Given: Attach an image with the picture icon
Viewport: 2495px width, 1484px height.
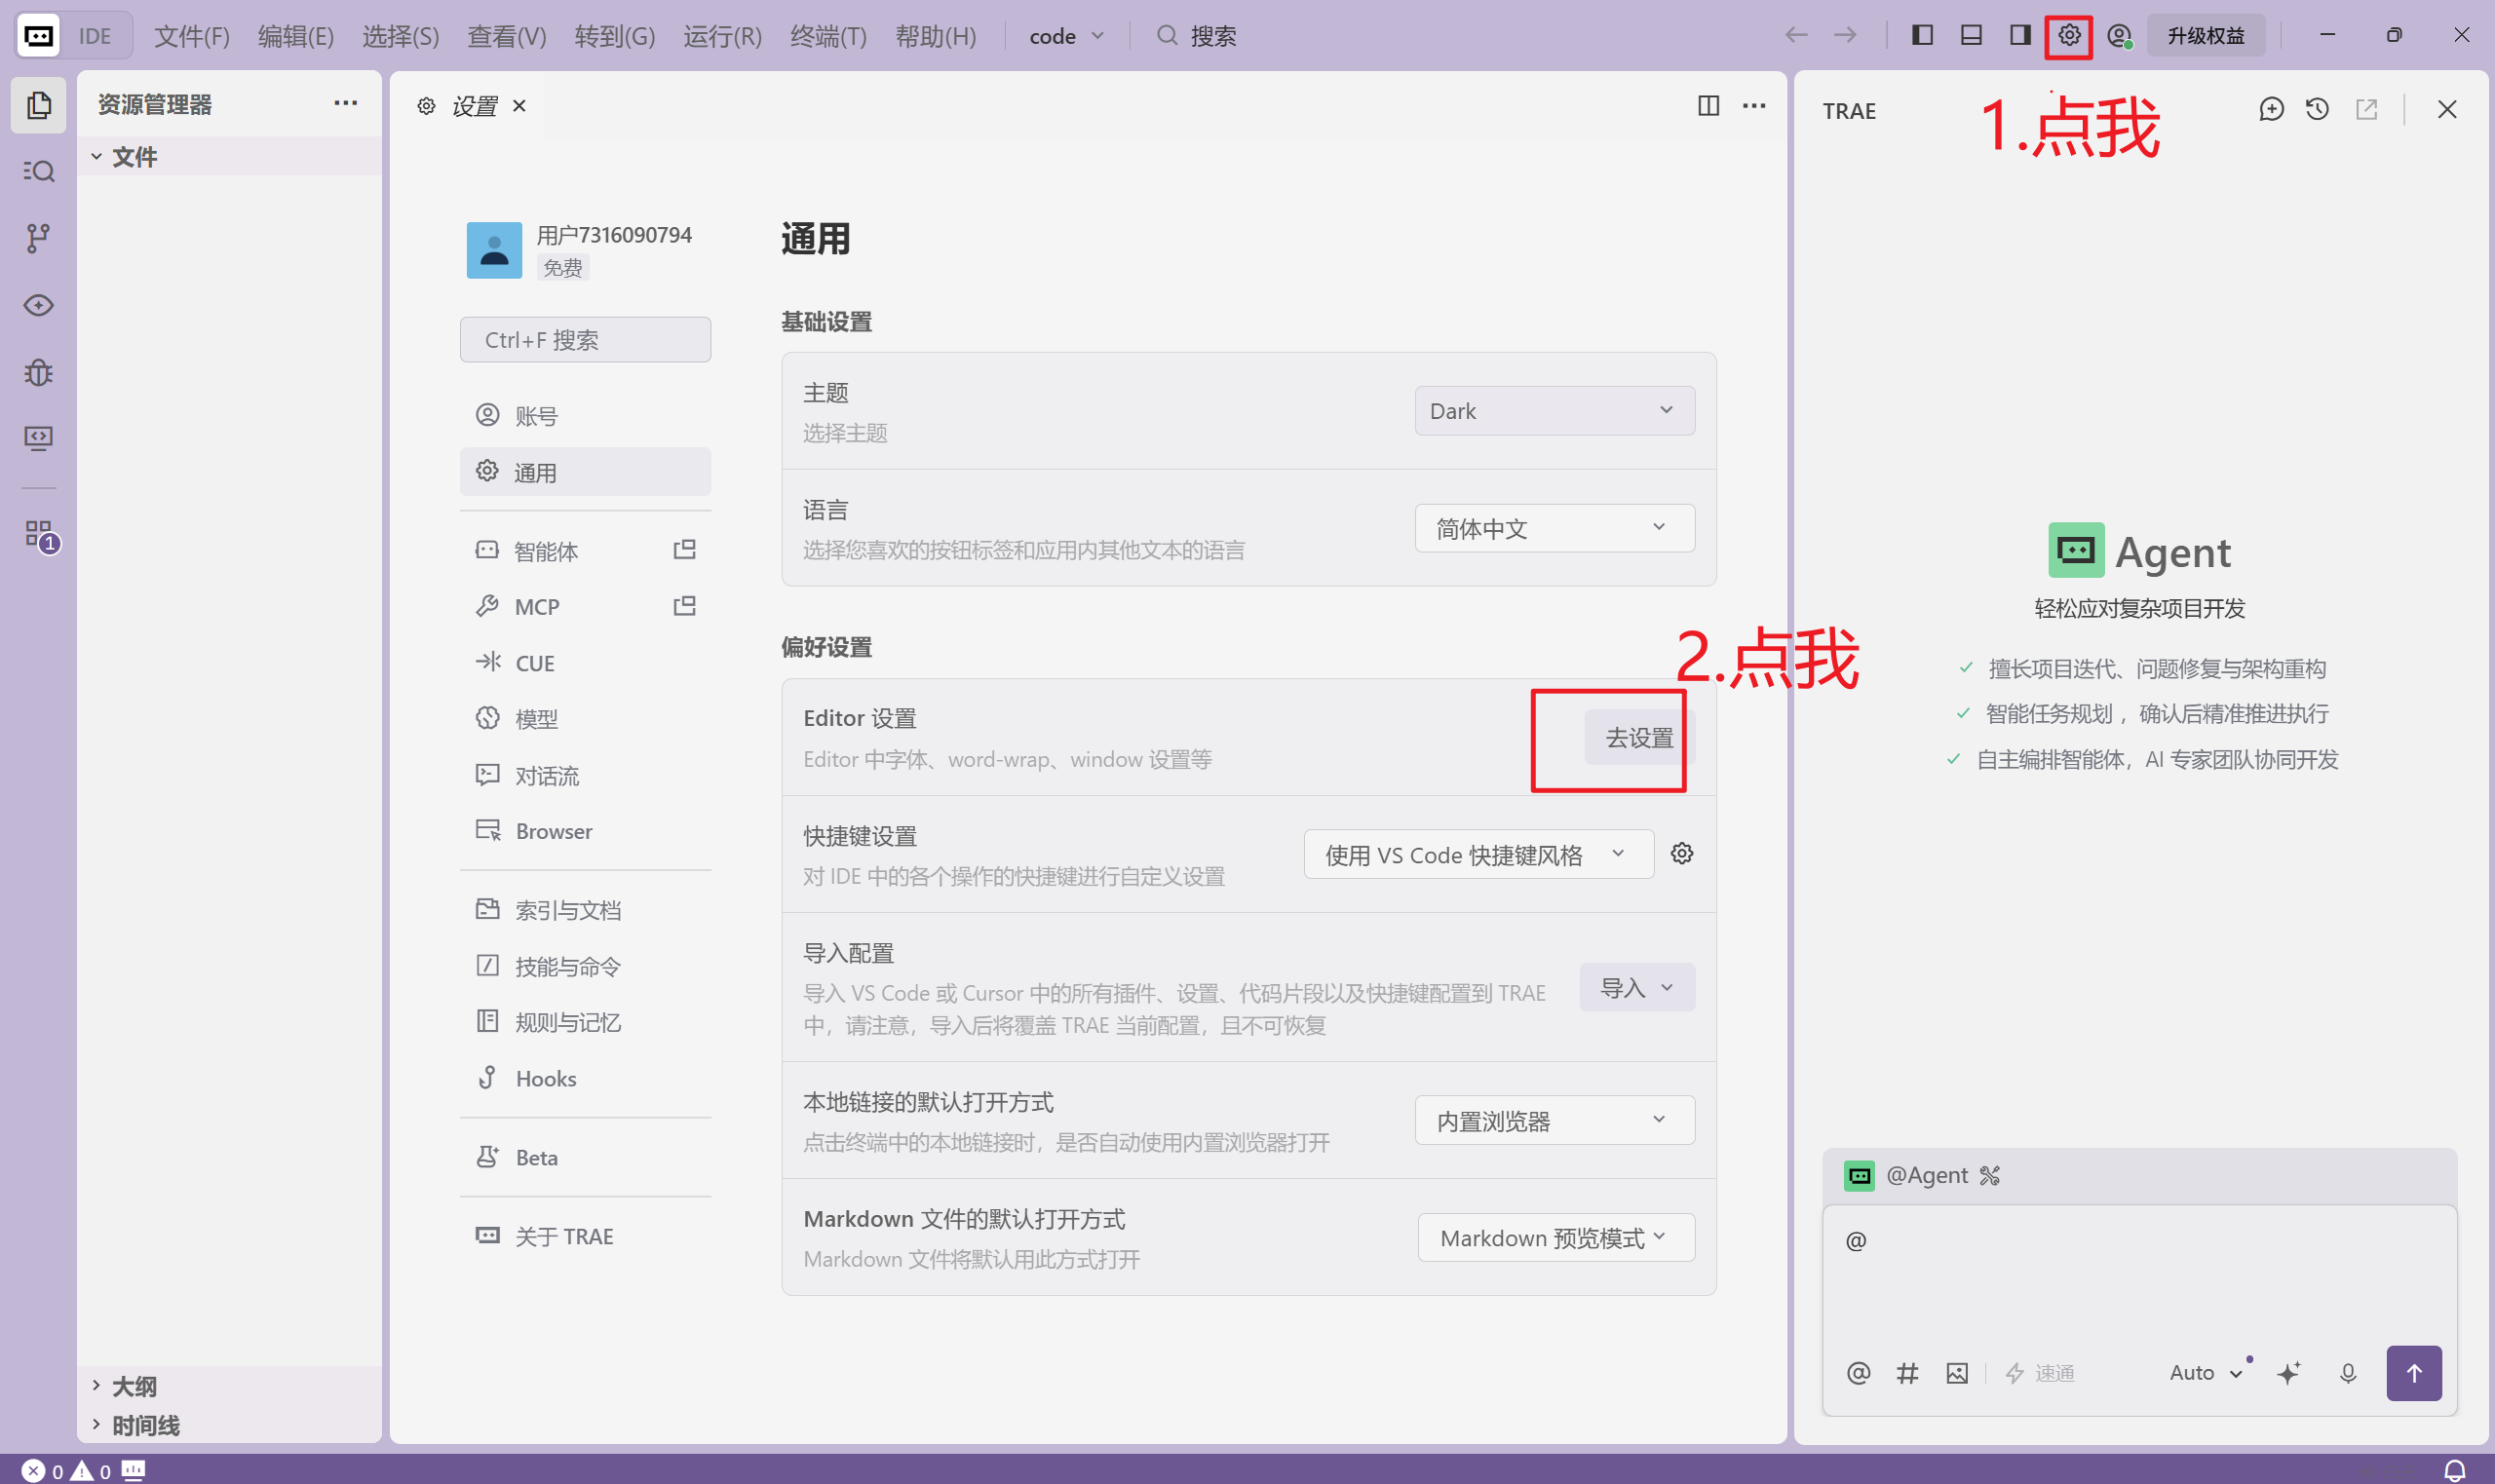Looking at the screenshot, I should point(1957,1373).
